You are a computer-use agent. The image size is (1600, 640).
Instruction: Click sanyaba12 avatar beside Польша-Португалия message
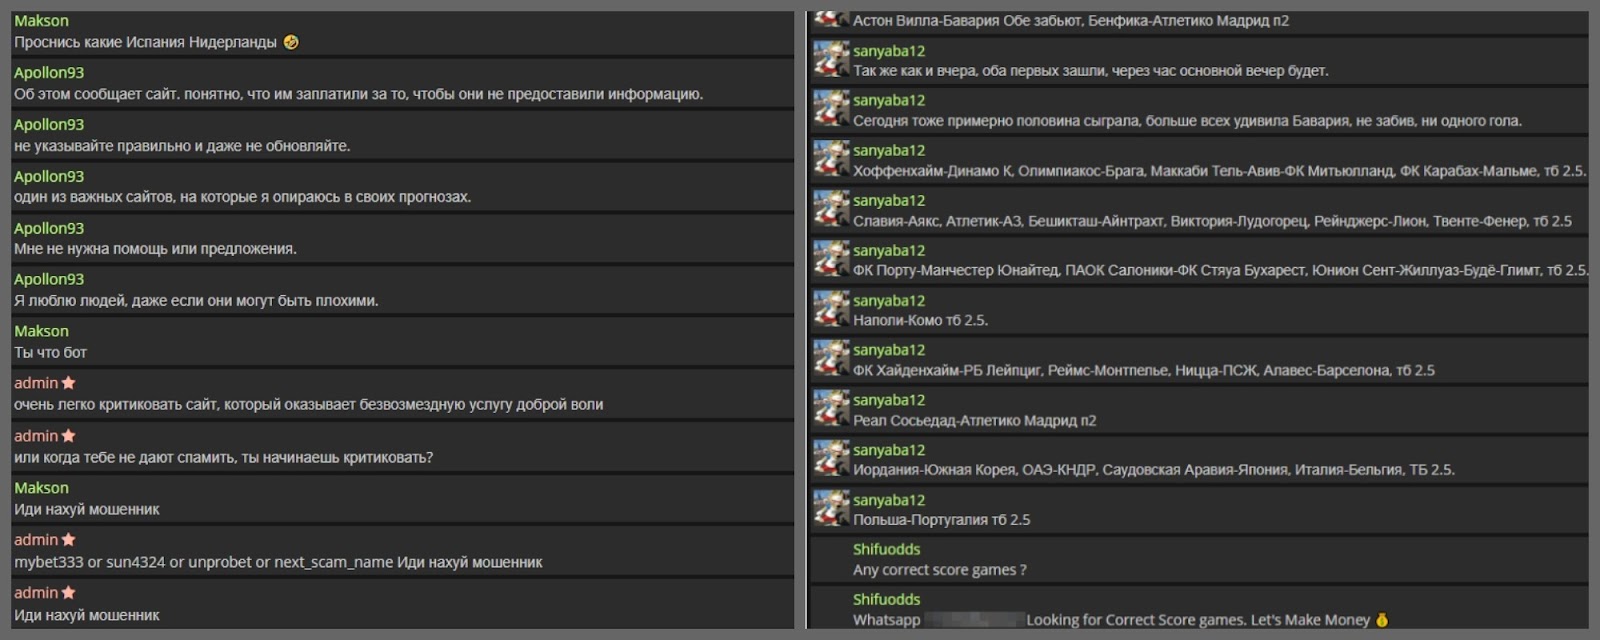coord(831,509)
